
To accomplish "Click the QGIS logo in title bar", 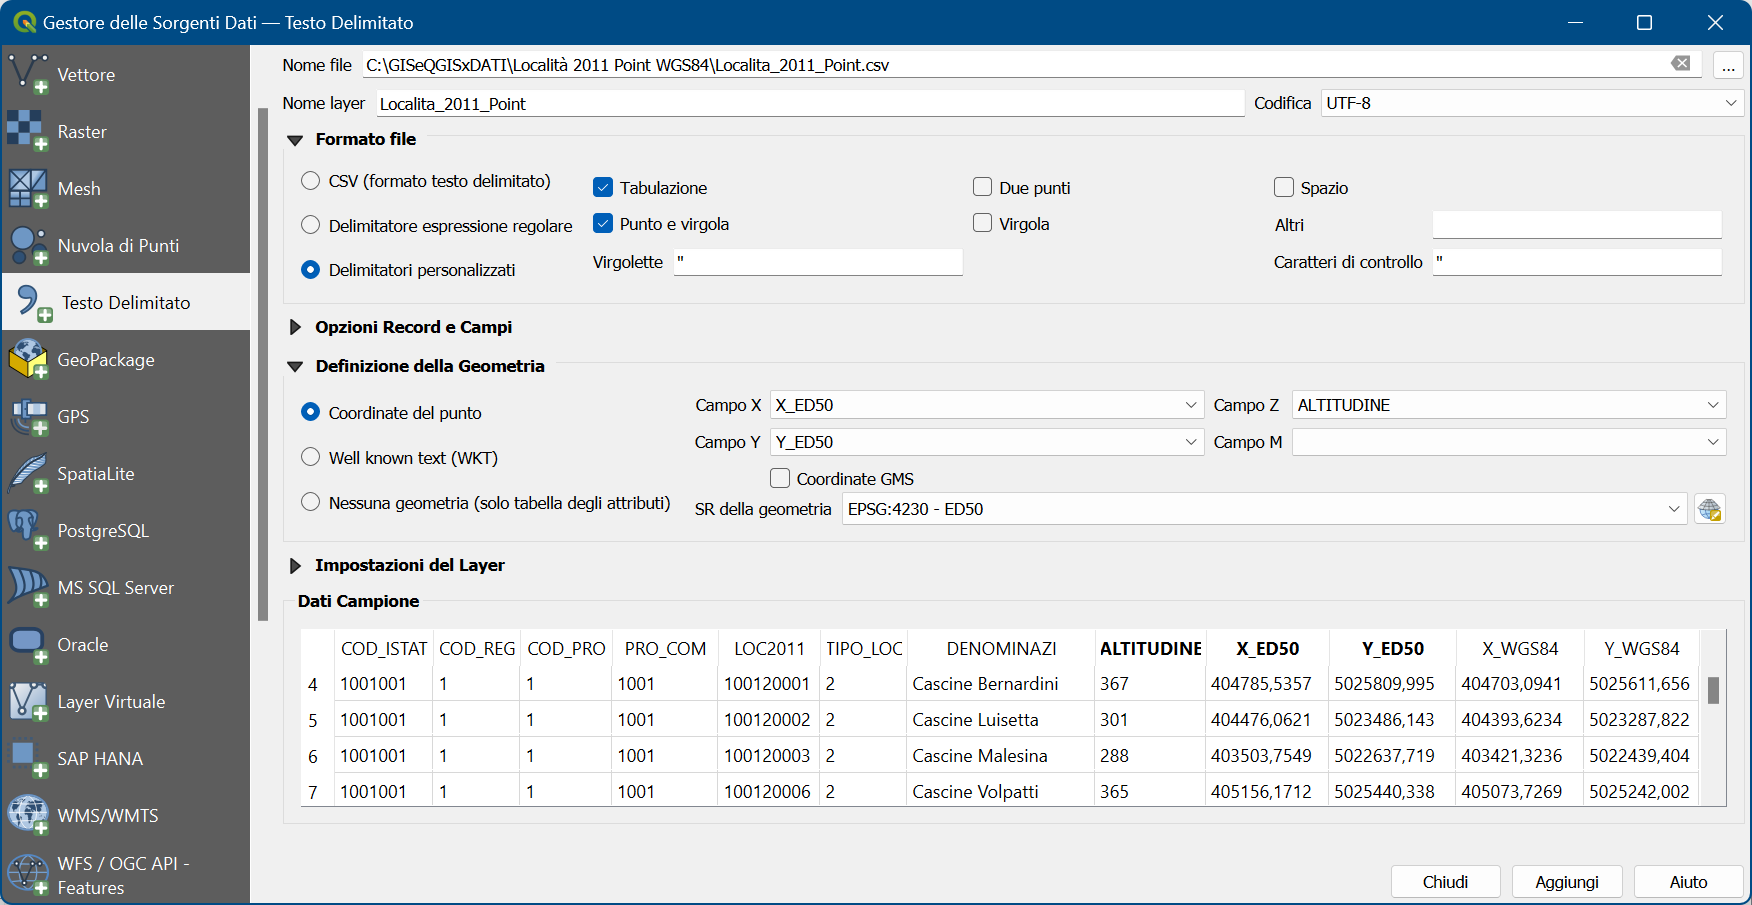I will click(24, 22).
